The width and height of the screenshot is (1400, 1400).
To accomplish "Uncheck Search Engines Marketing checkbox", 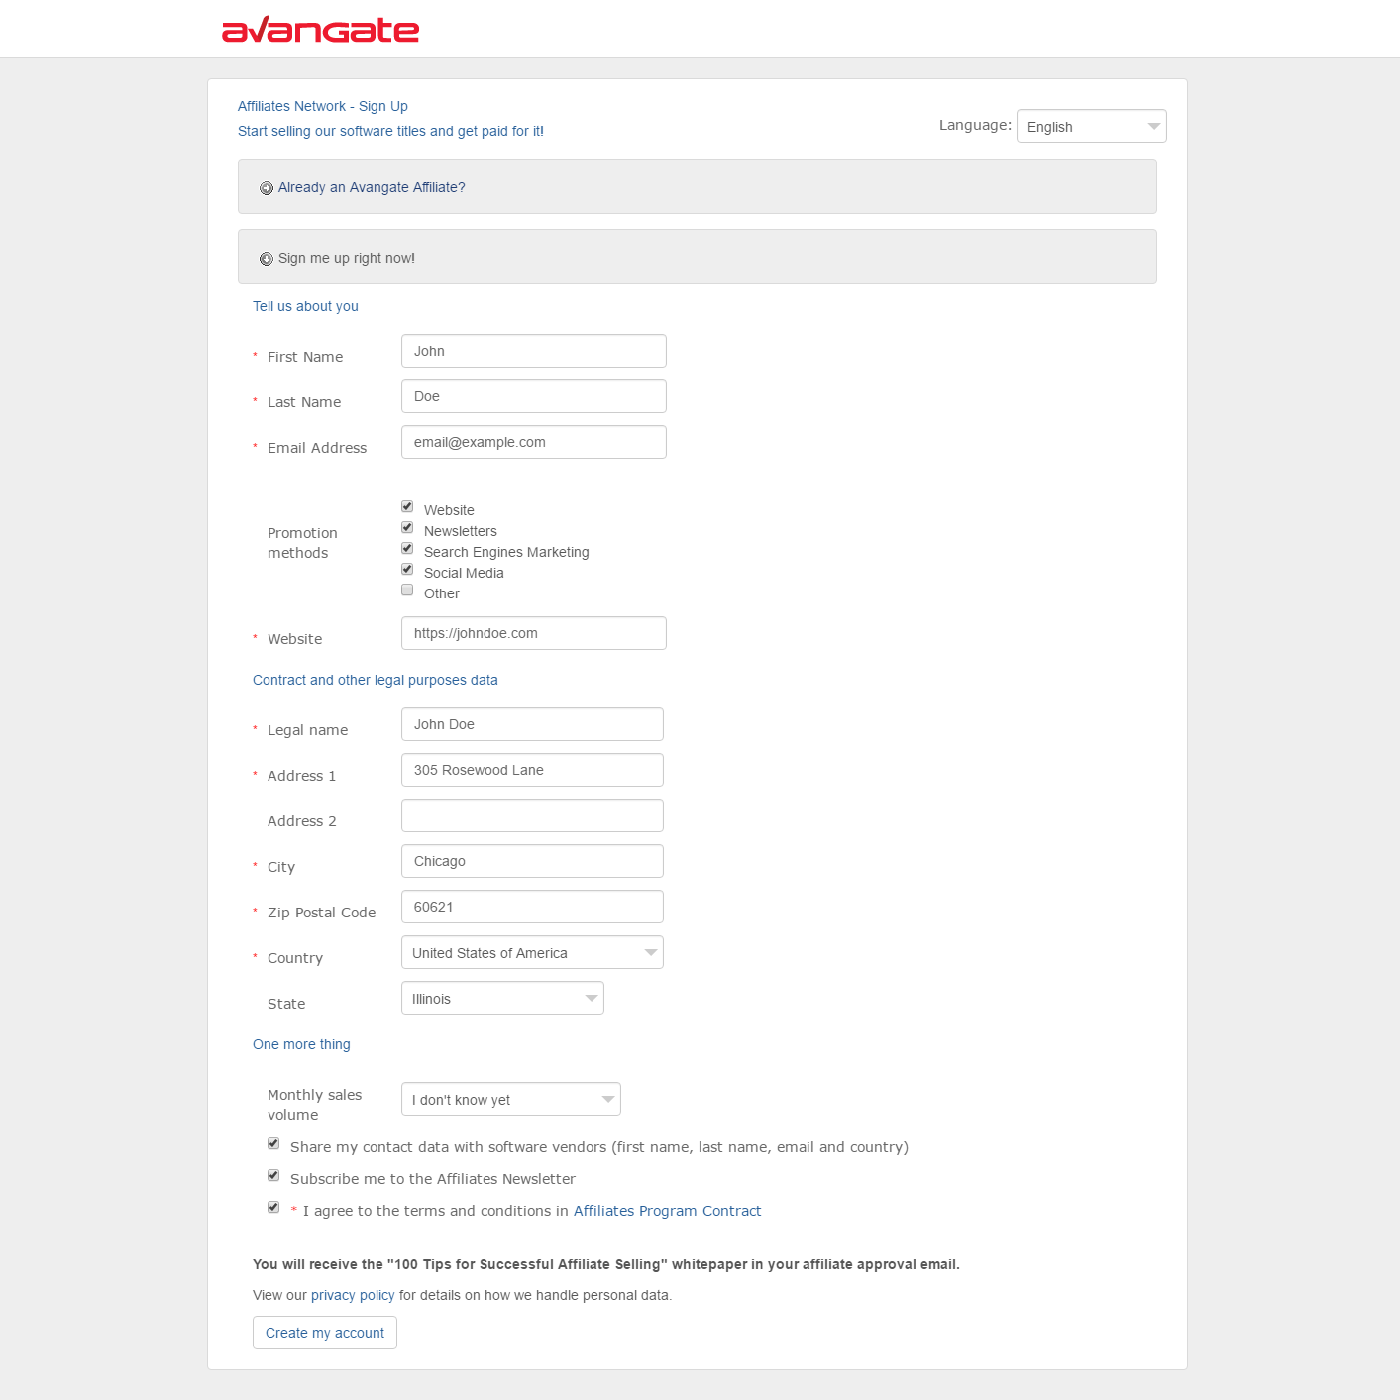I will coord(407,548).
